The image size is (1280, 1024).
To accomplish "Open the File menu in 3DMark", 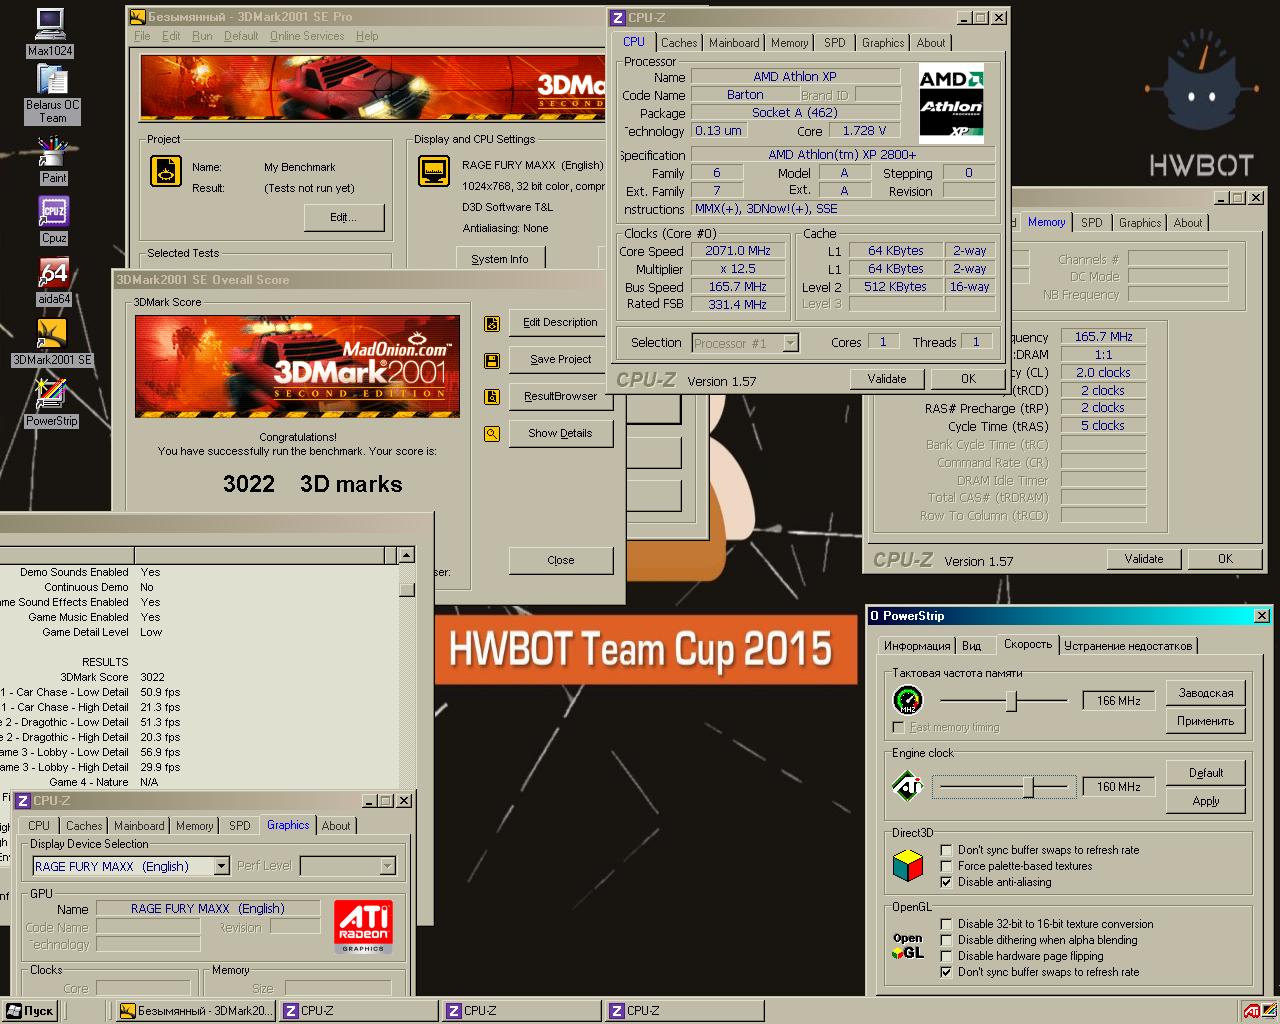I will [142, 36].
